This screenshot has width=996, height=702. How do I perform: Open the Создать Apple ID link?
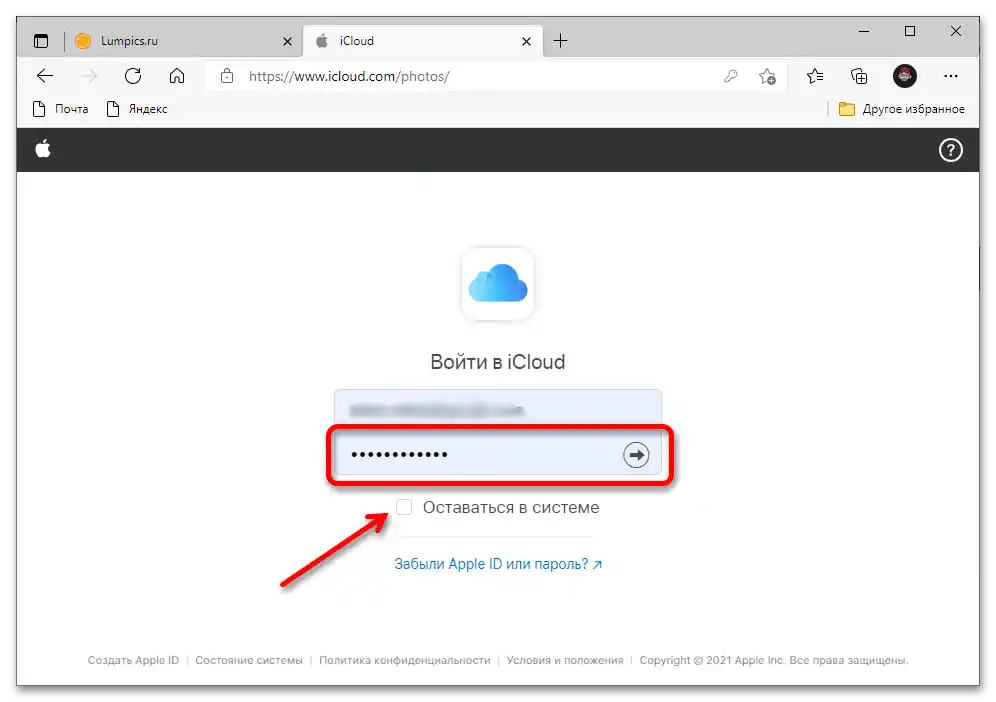(x=133, y=660)
